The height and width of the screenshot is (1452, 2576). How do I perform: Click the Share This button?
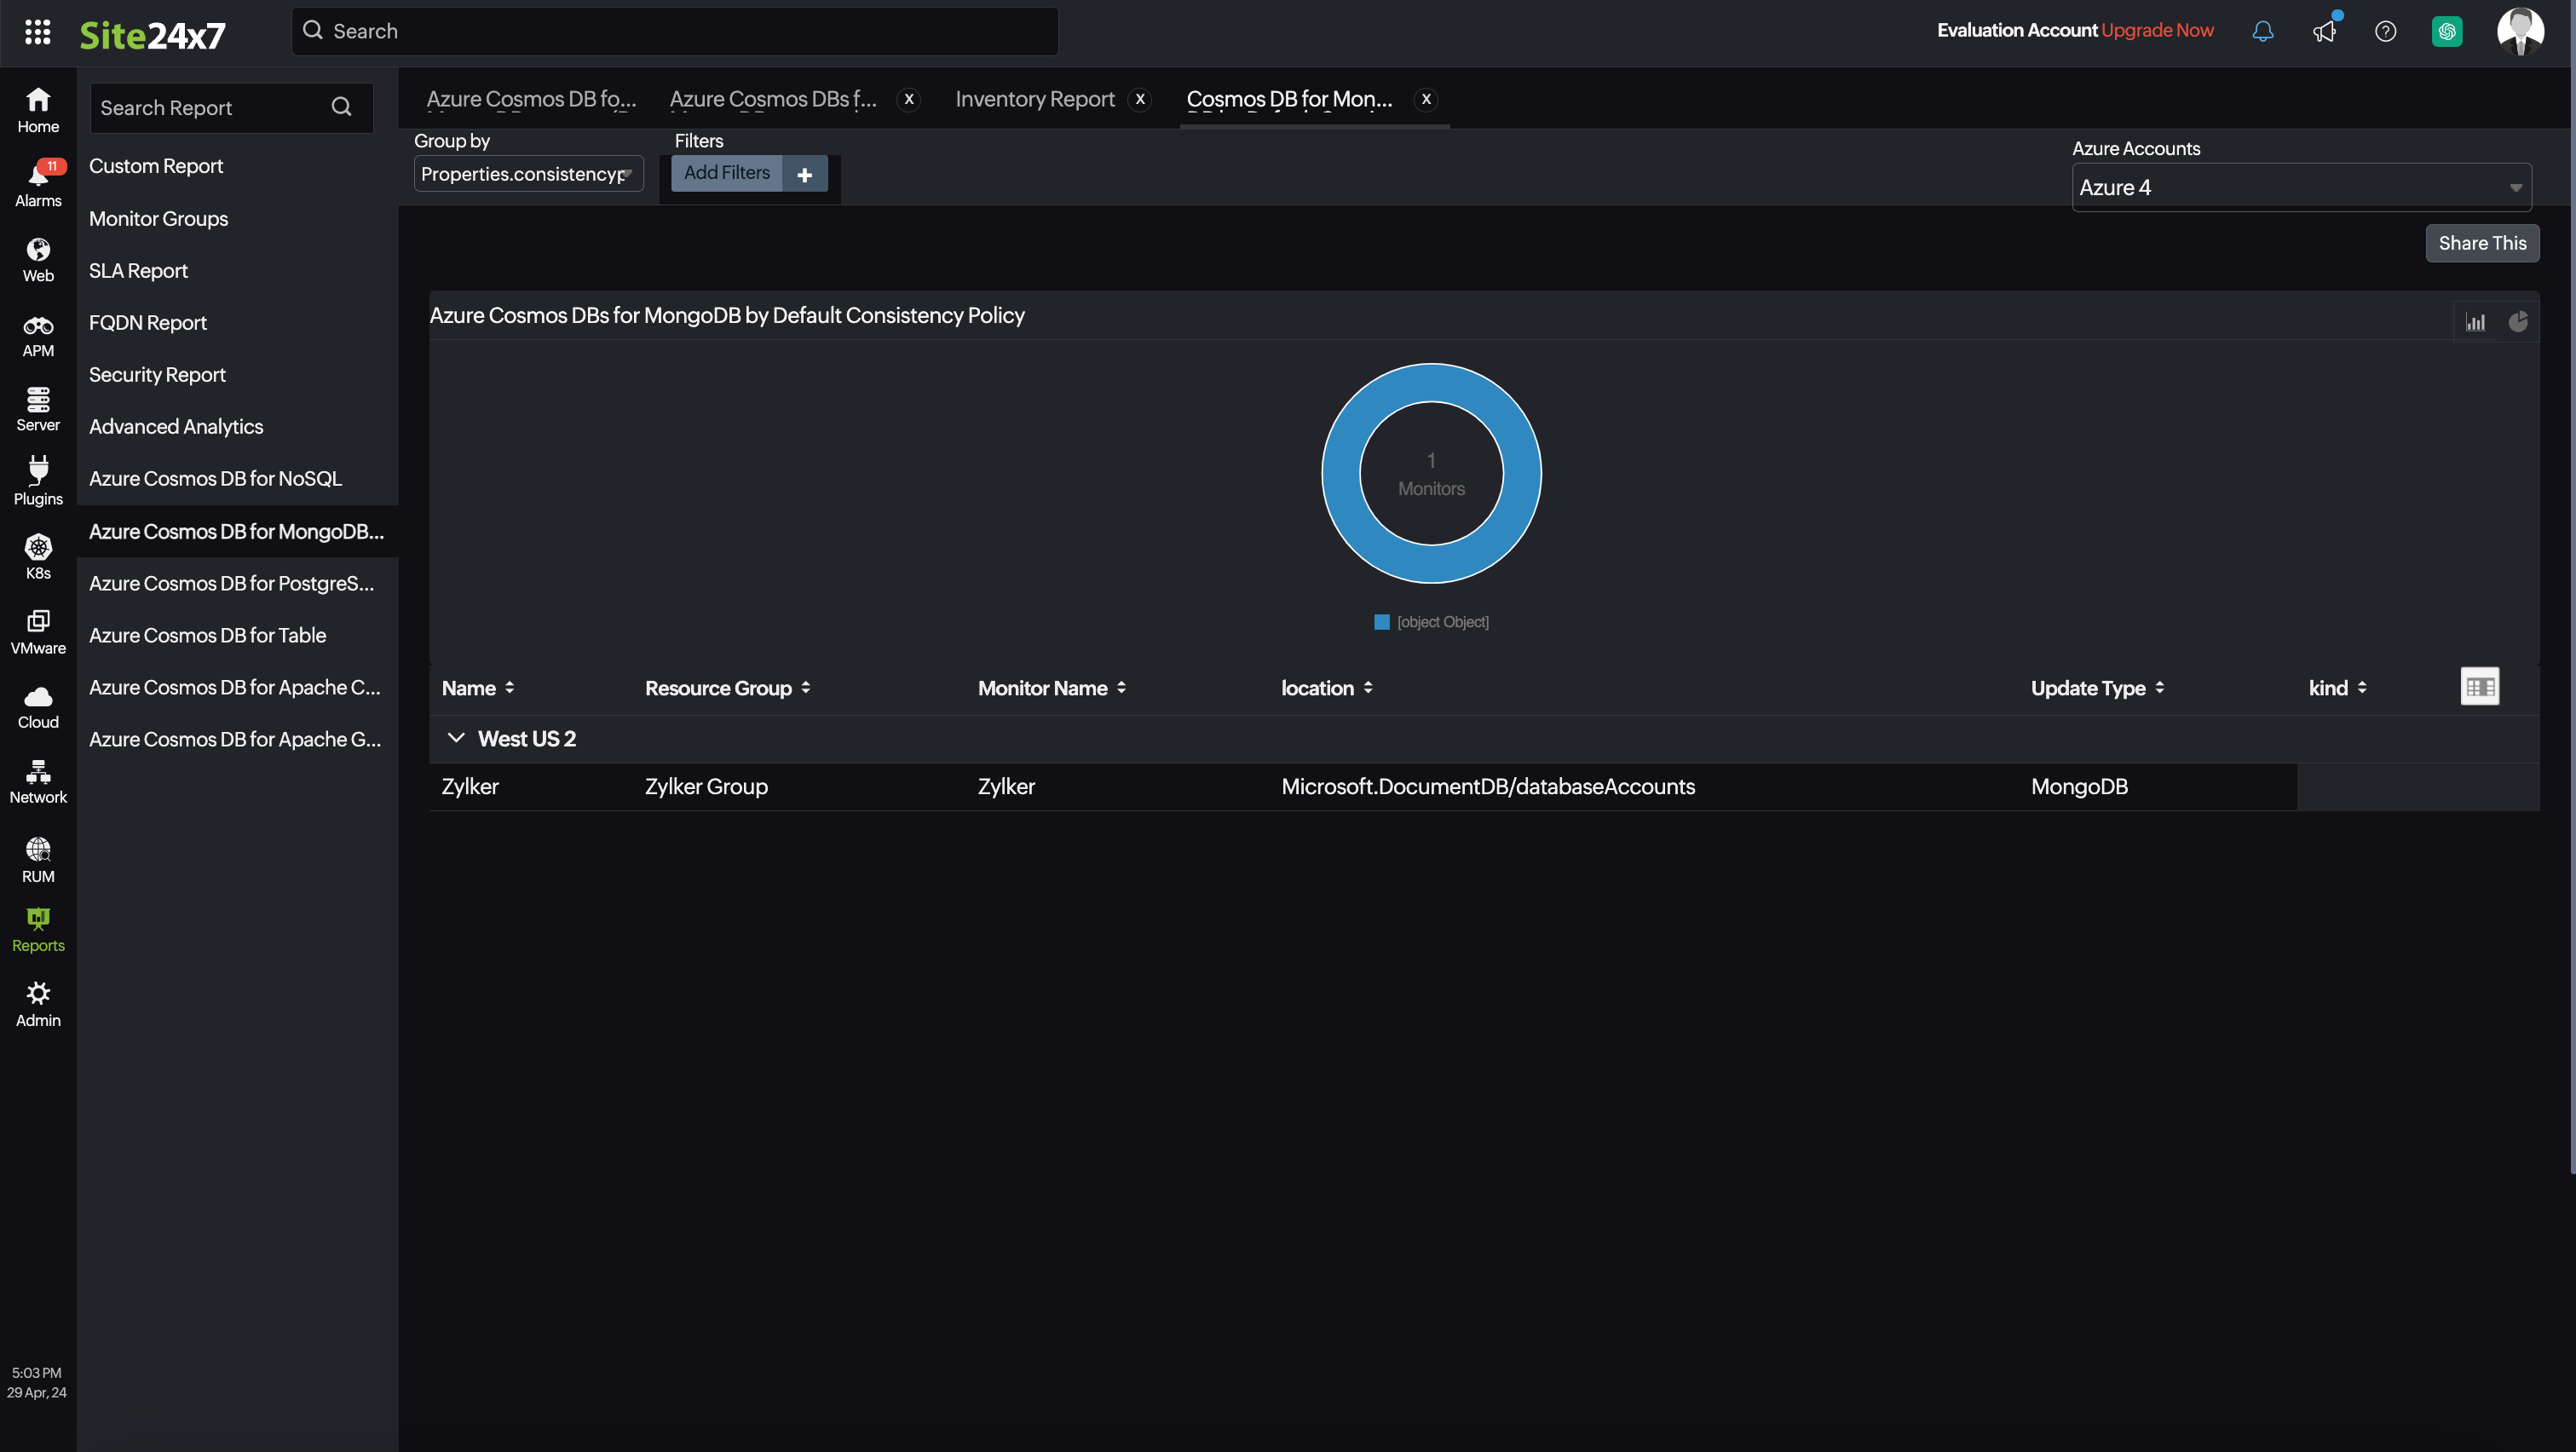[2482, 242]
